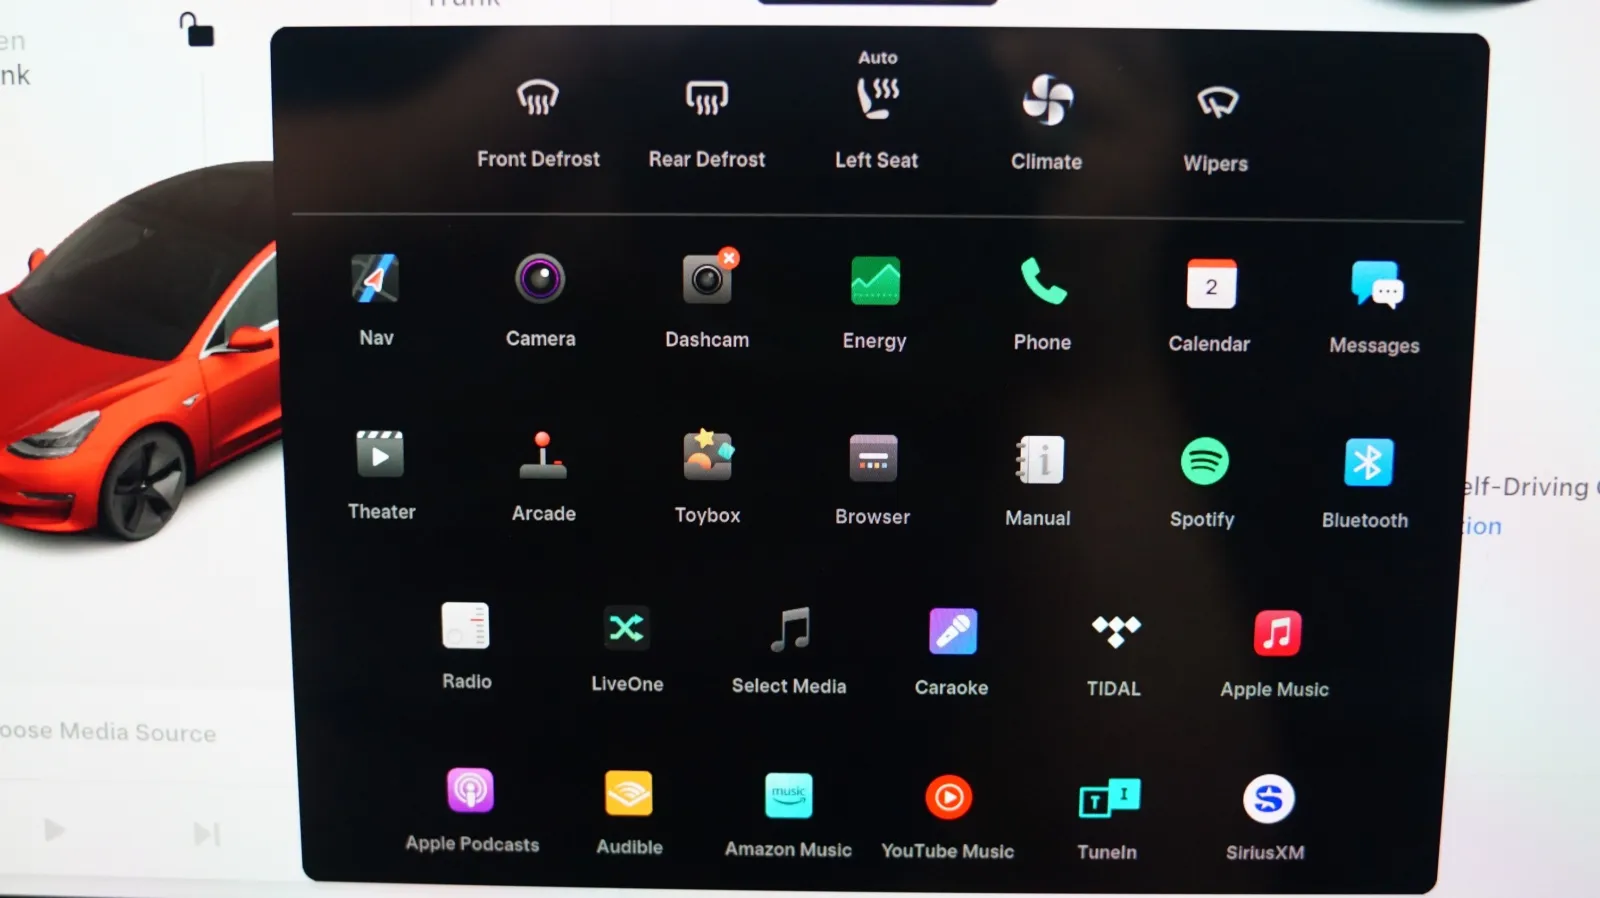Toggle Front Defrost on
This screenshot has width=1600, height=898.
538,100
